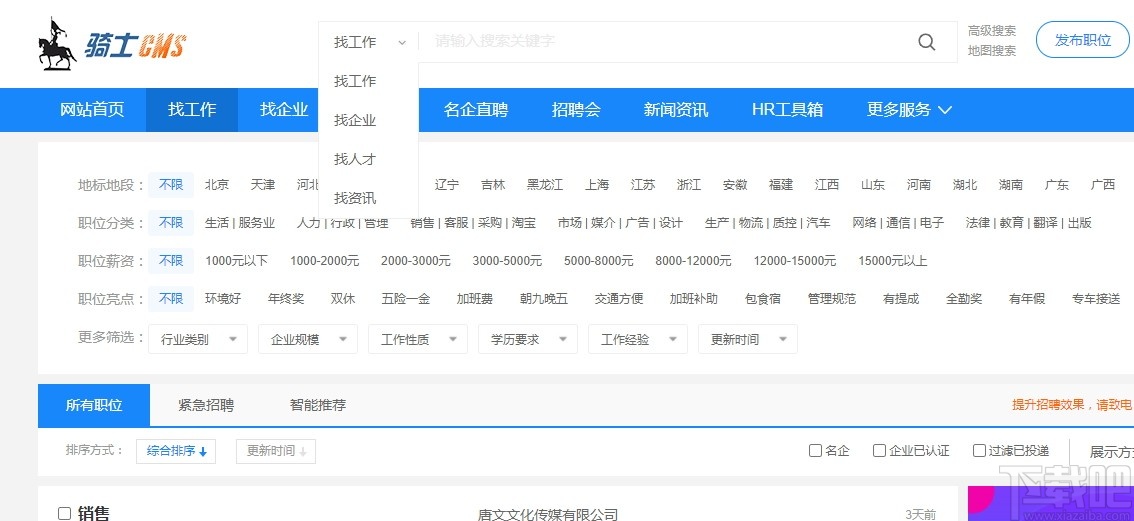Filter salary 1000元以下
This screenshot has width=1134, height=521.
[x=236, y=260]
